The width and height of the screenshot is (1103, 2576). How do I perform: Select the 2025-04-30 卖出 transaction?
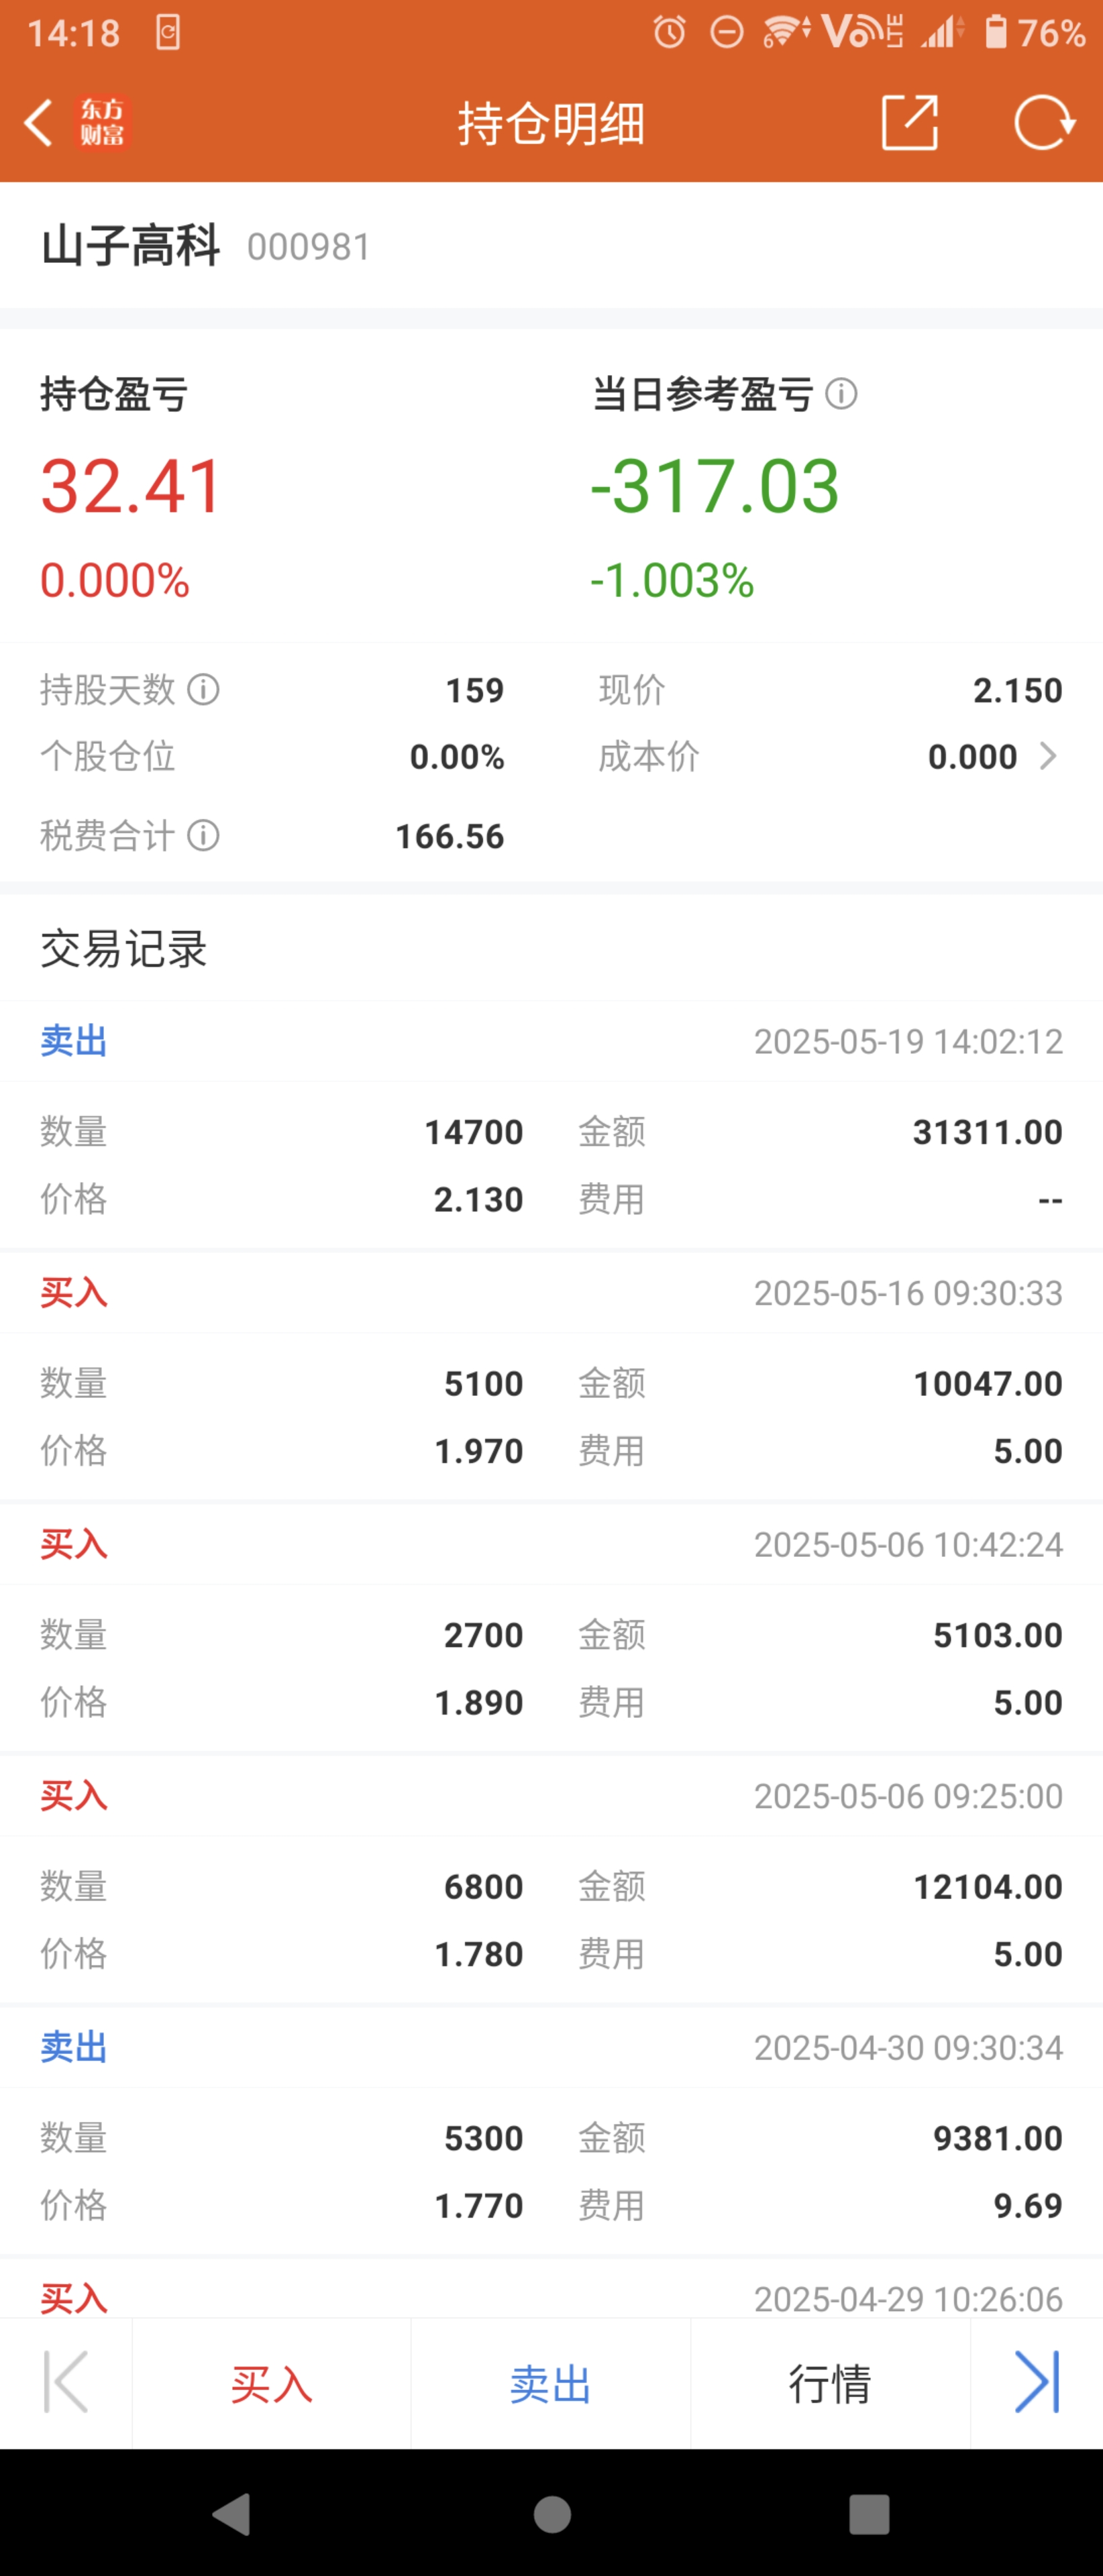pyautogui.click(x=551, y=2131)
